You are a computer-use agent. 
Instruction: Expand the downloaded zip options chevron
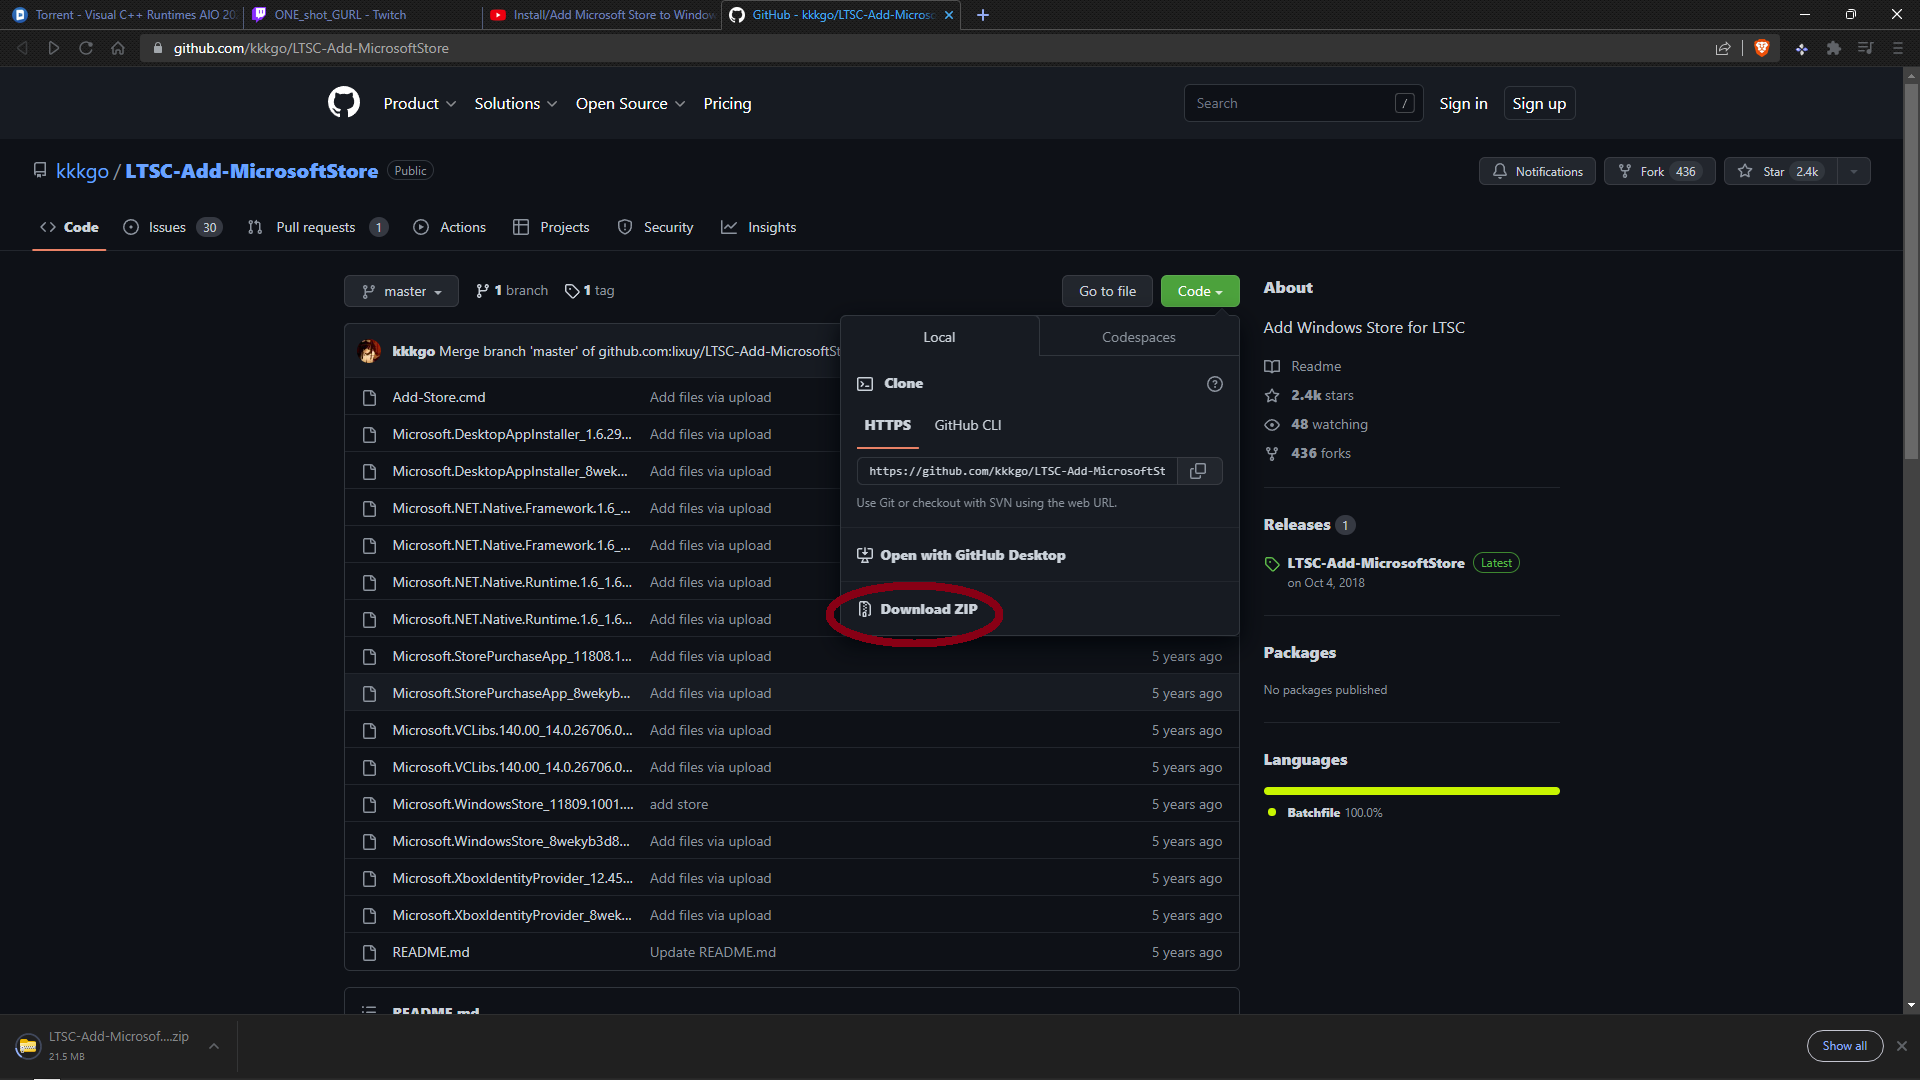click(x=213, y=1046)
